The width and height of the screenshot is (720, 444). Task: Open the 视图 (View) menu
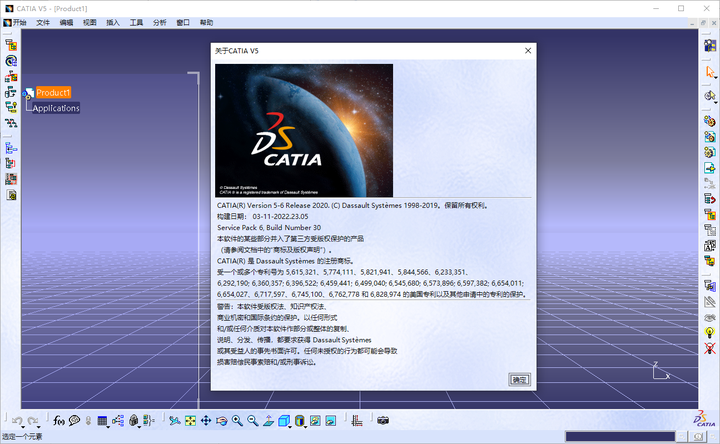pyautogui.click(x=90, y=22)
